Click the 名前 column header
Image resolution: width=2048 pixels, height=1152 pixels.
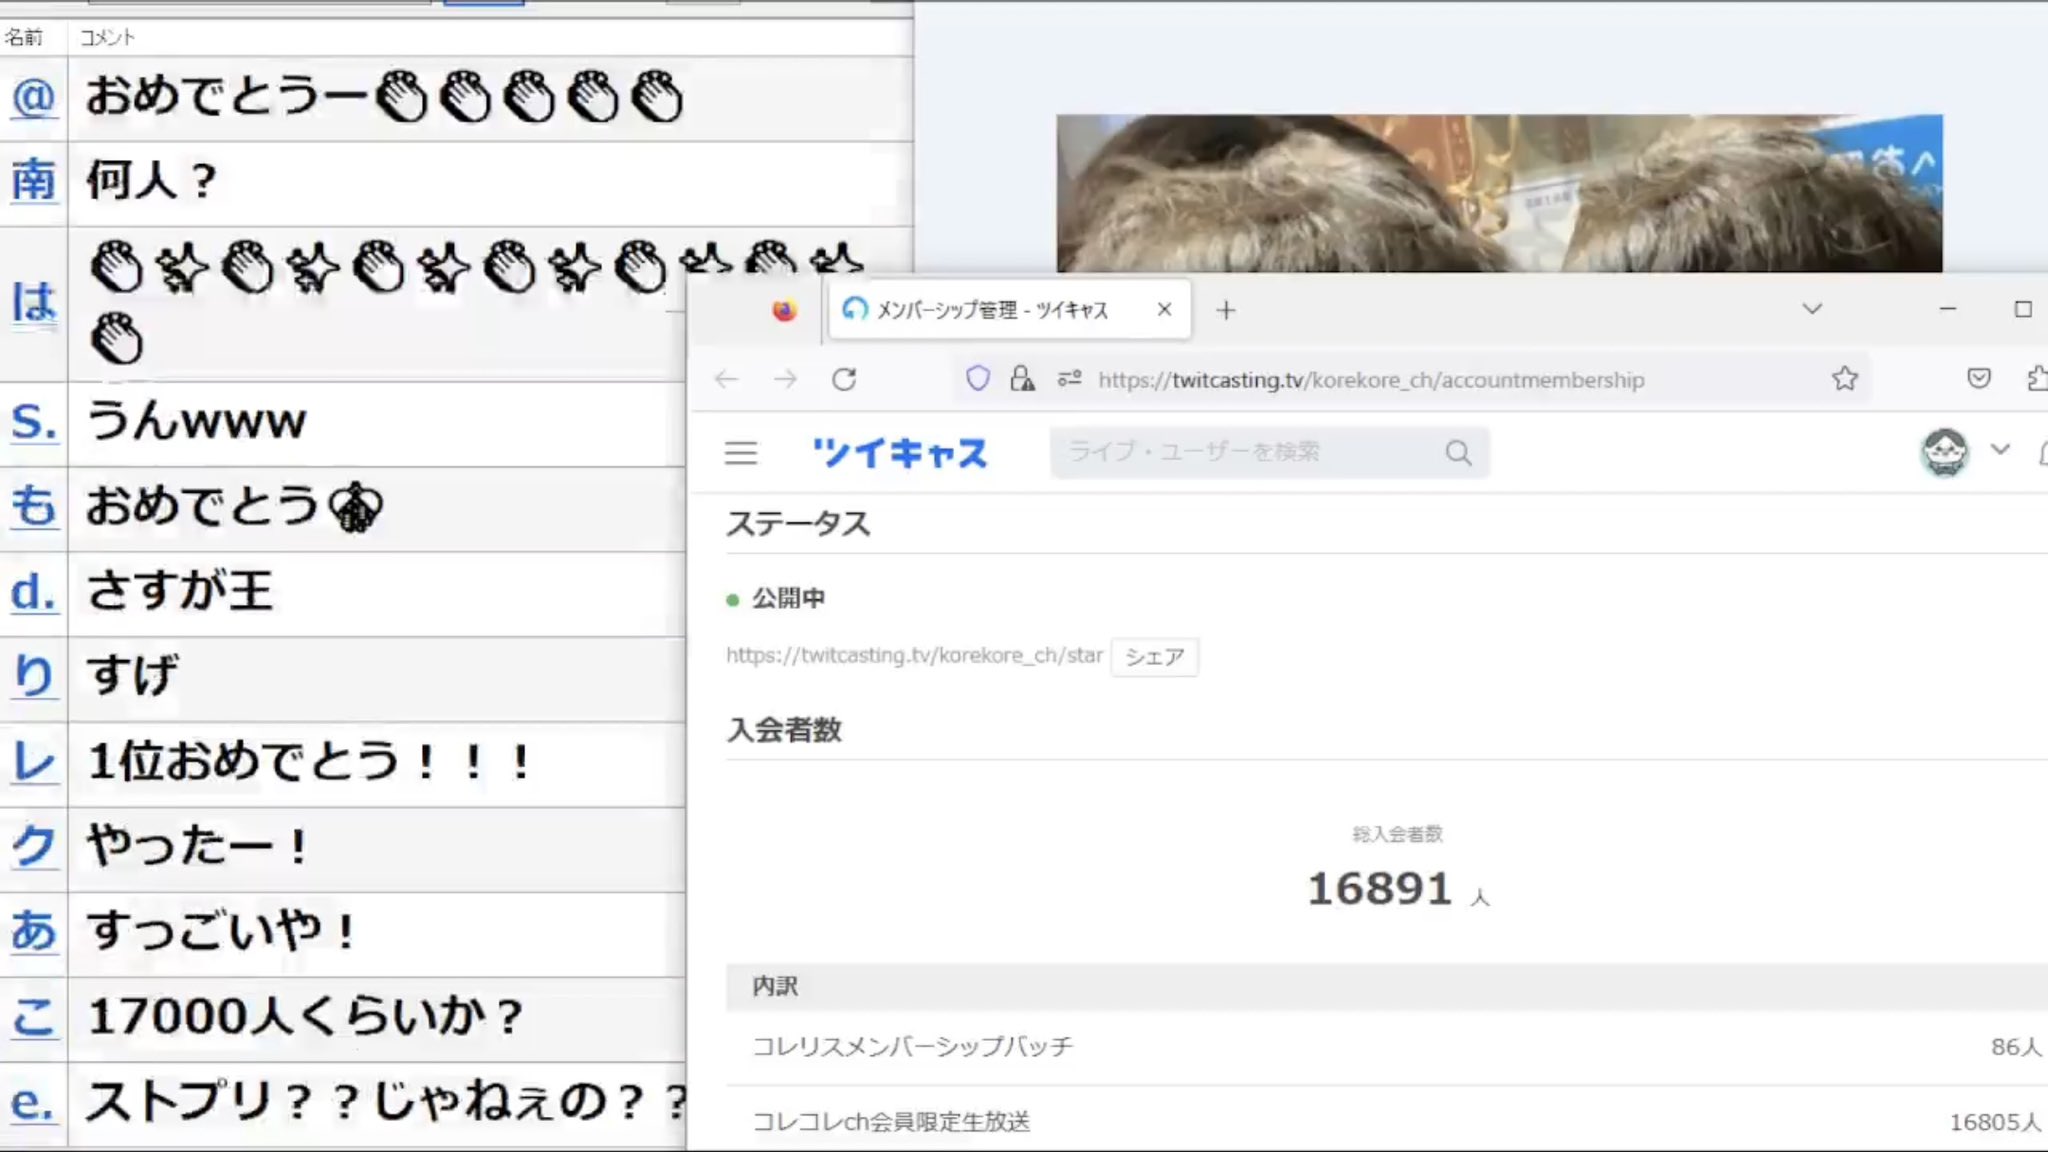(24, 37)
